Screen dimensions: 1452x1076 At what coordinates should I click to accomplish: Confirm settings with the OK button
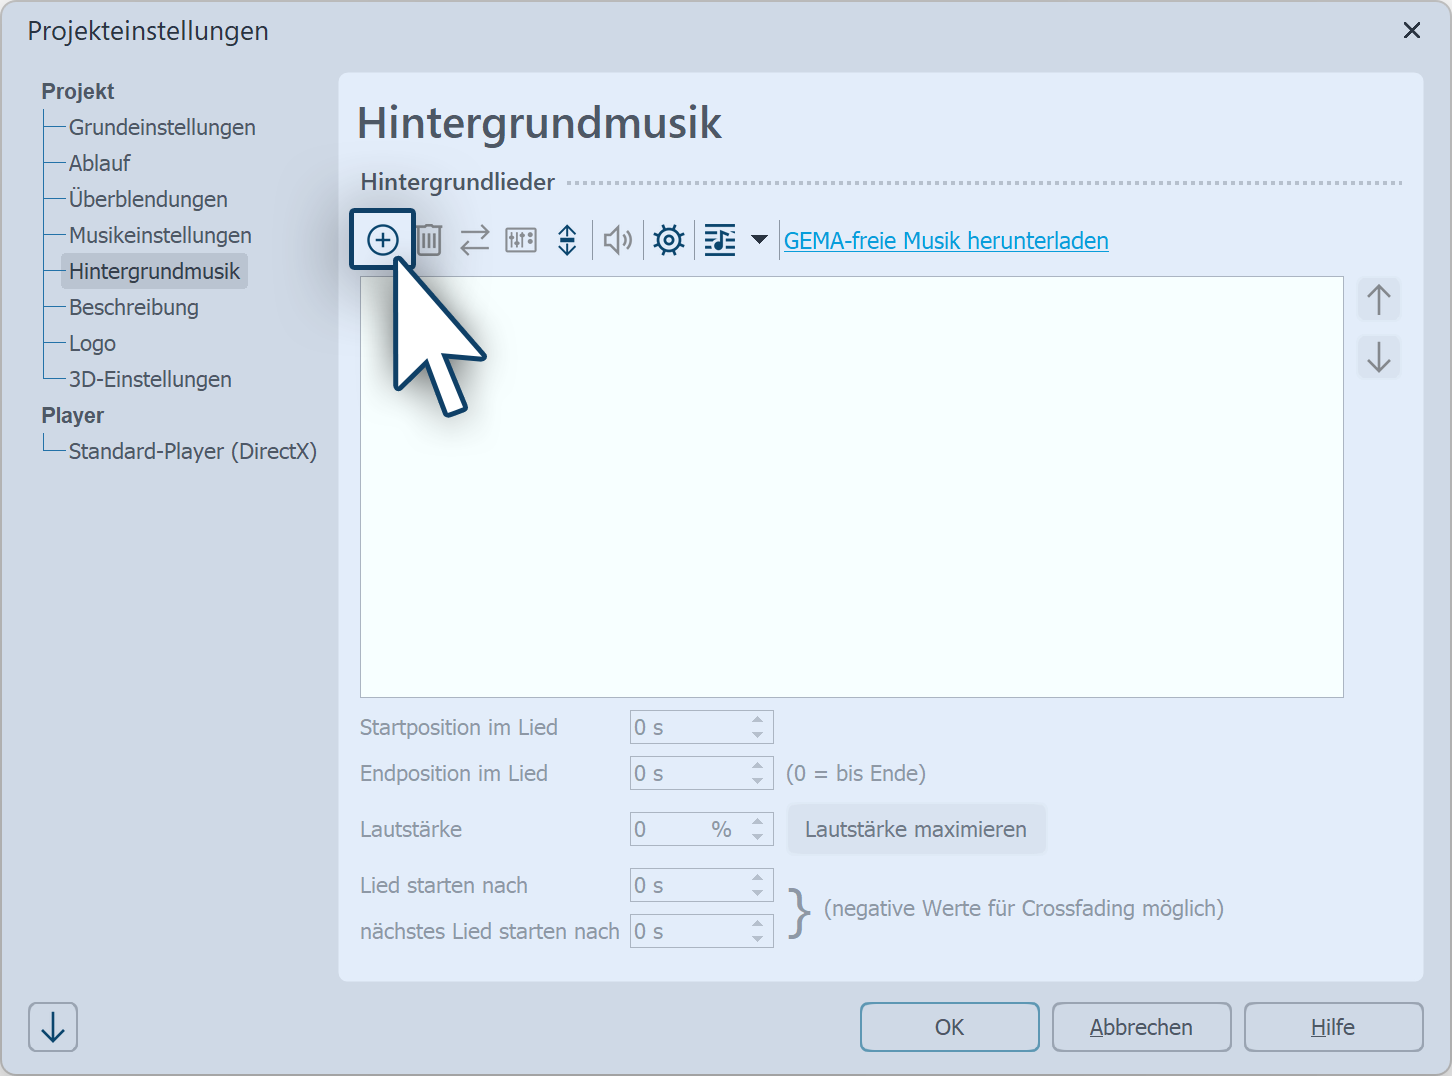tap(949, 1026)
